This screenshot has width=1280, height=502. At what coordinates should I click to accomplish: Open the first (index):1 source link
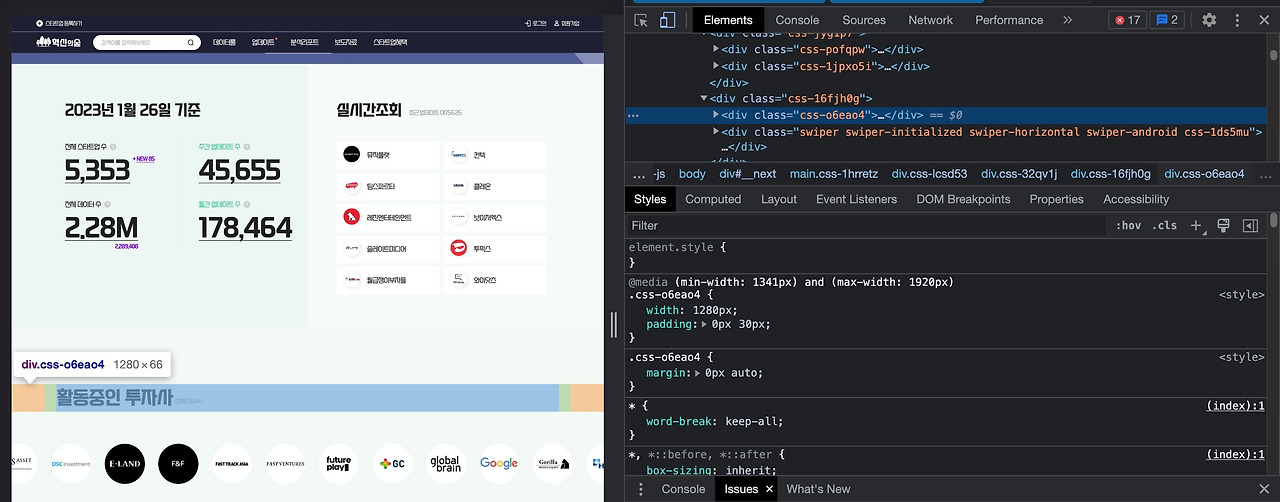[x=1235, y=405]
